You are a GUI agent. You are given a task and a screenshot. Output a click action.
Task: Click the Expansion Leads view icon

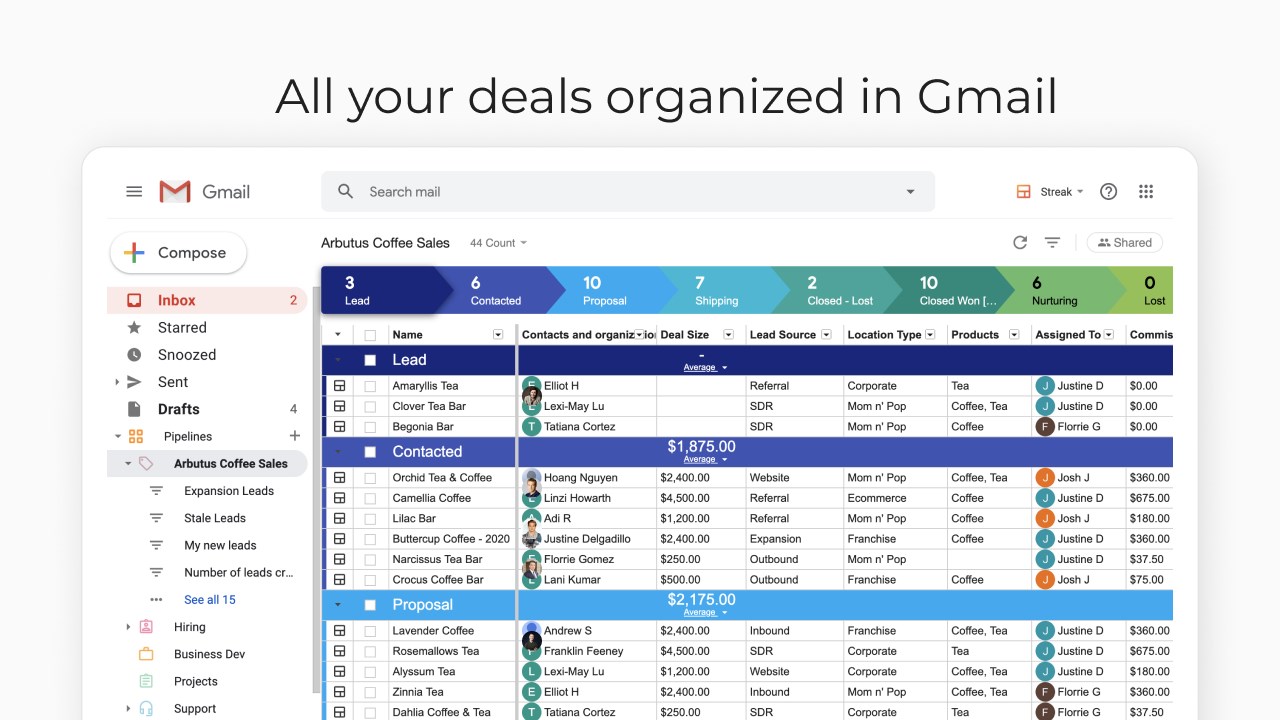[156, 491]
